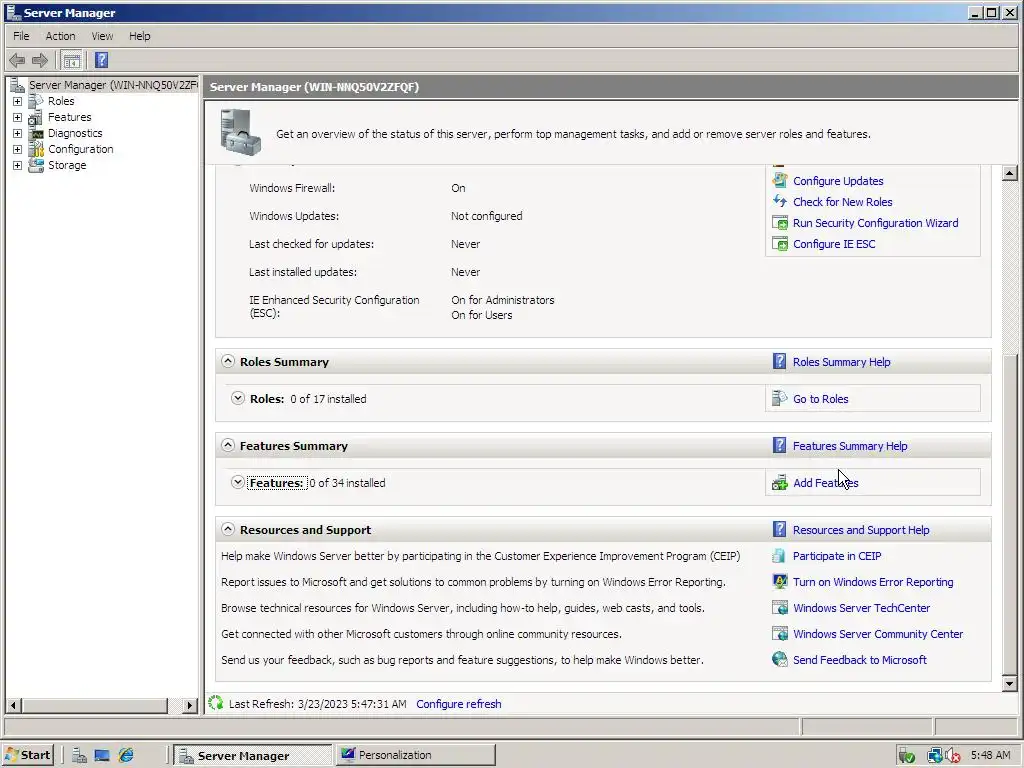1024x768 pixels.
Task: Click the Server Manager taskbar button
Action: 253,756
